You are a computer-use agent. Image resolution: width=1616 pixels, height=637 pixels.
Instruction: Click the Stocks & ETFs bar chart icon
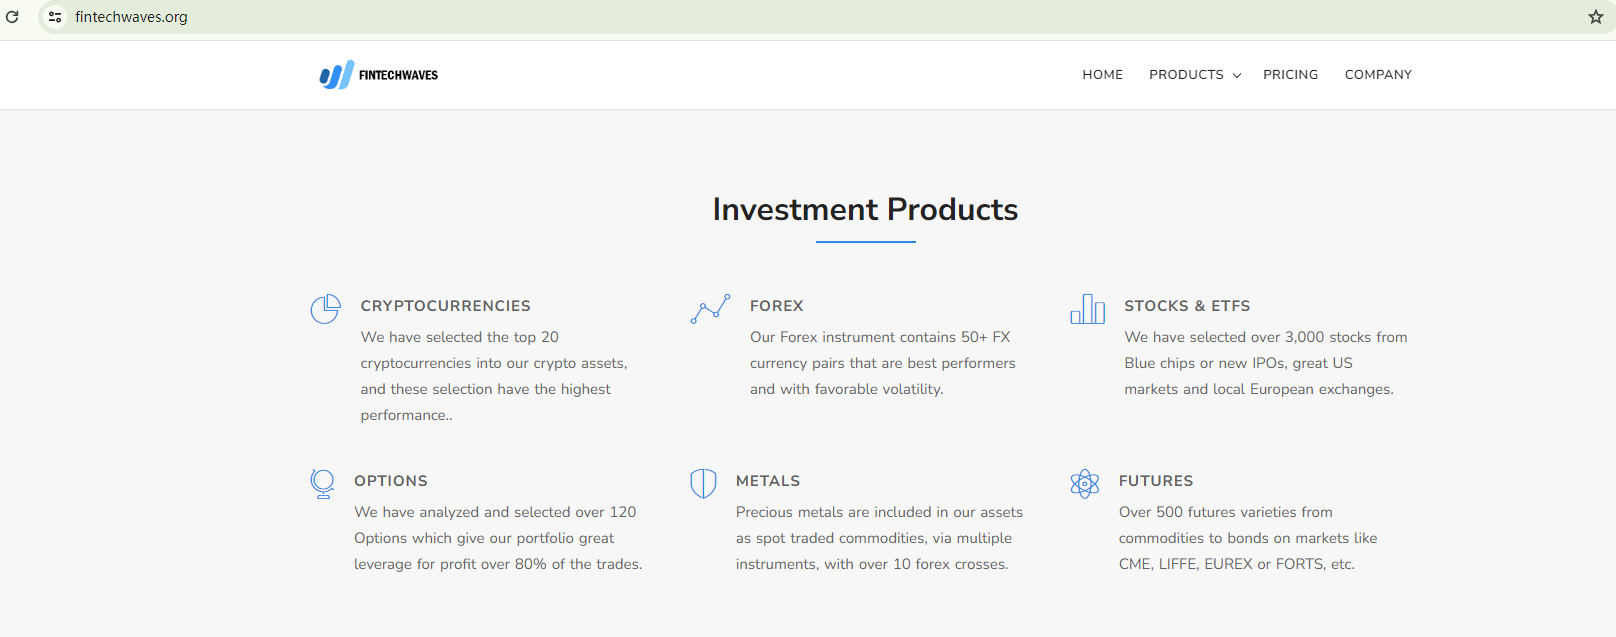click(1087, 309)
